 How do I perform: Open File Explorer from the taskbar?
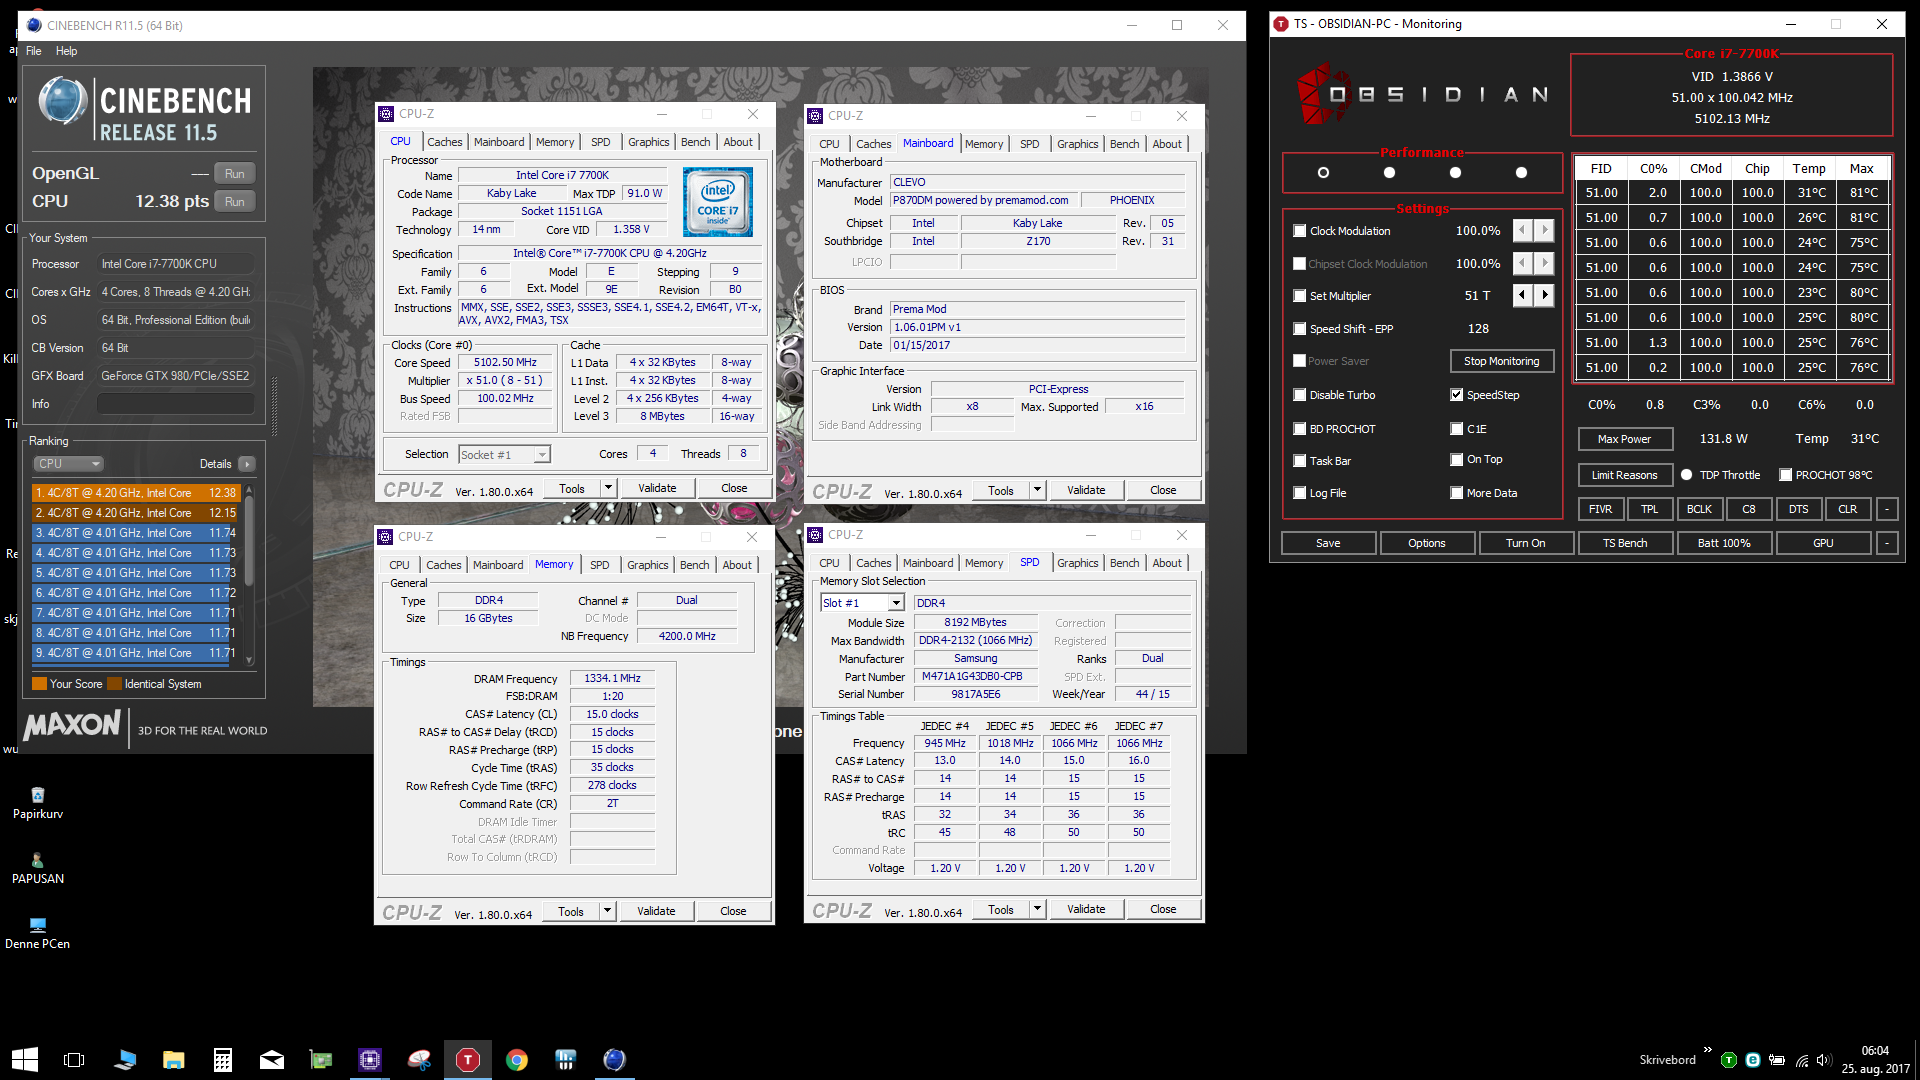tap(174, 1060)
